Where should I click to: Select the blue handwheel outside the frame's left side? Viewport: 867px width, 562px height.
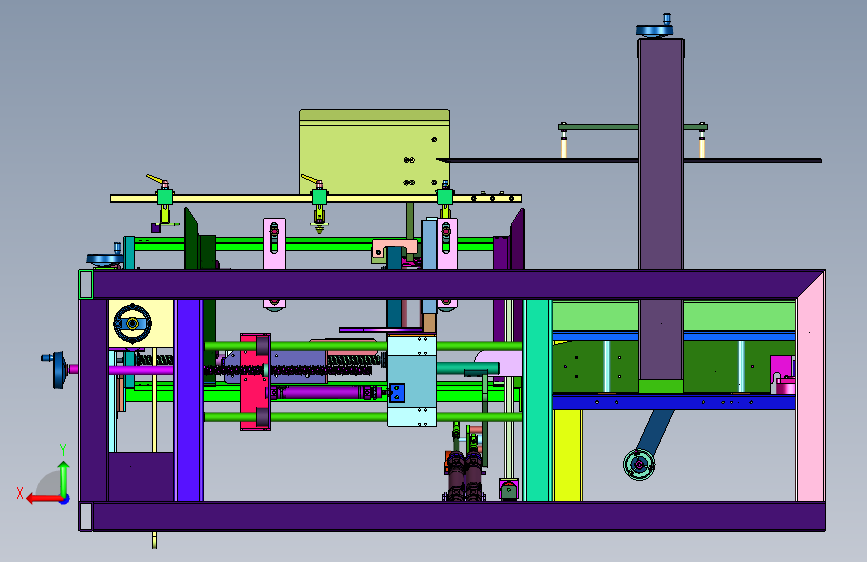coord(59,370)
